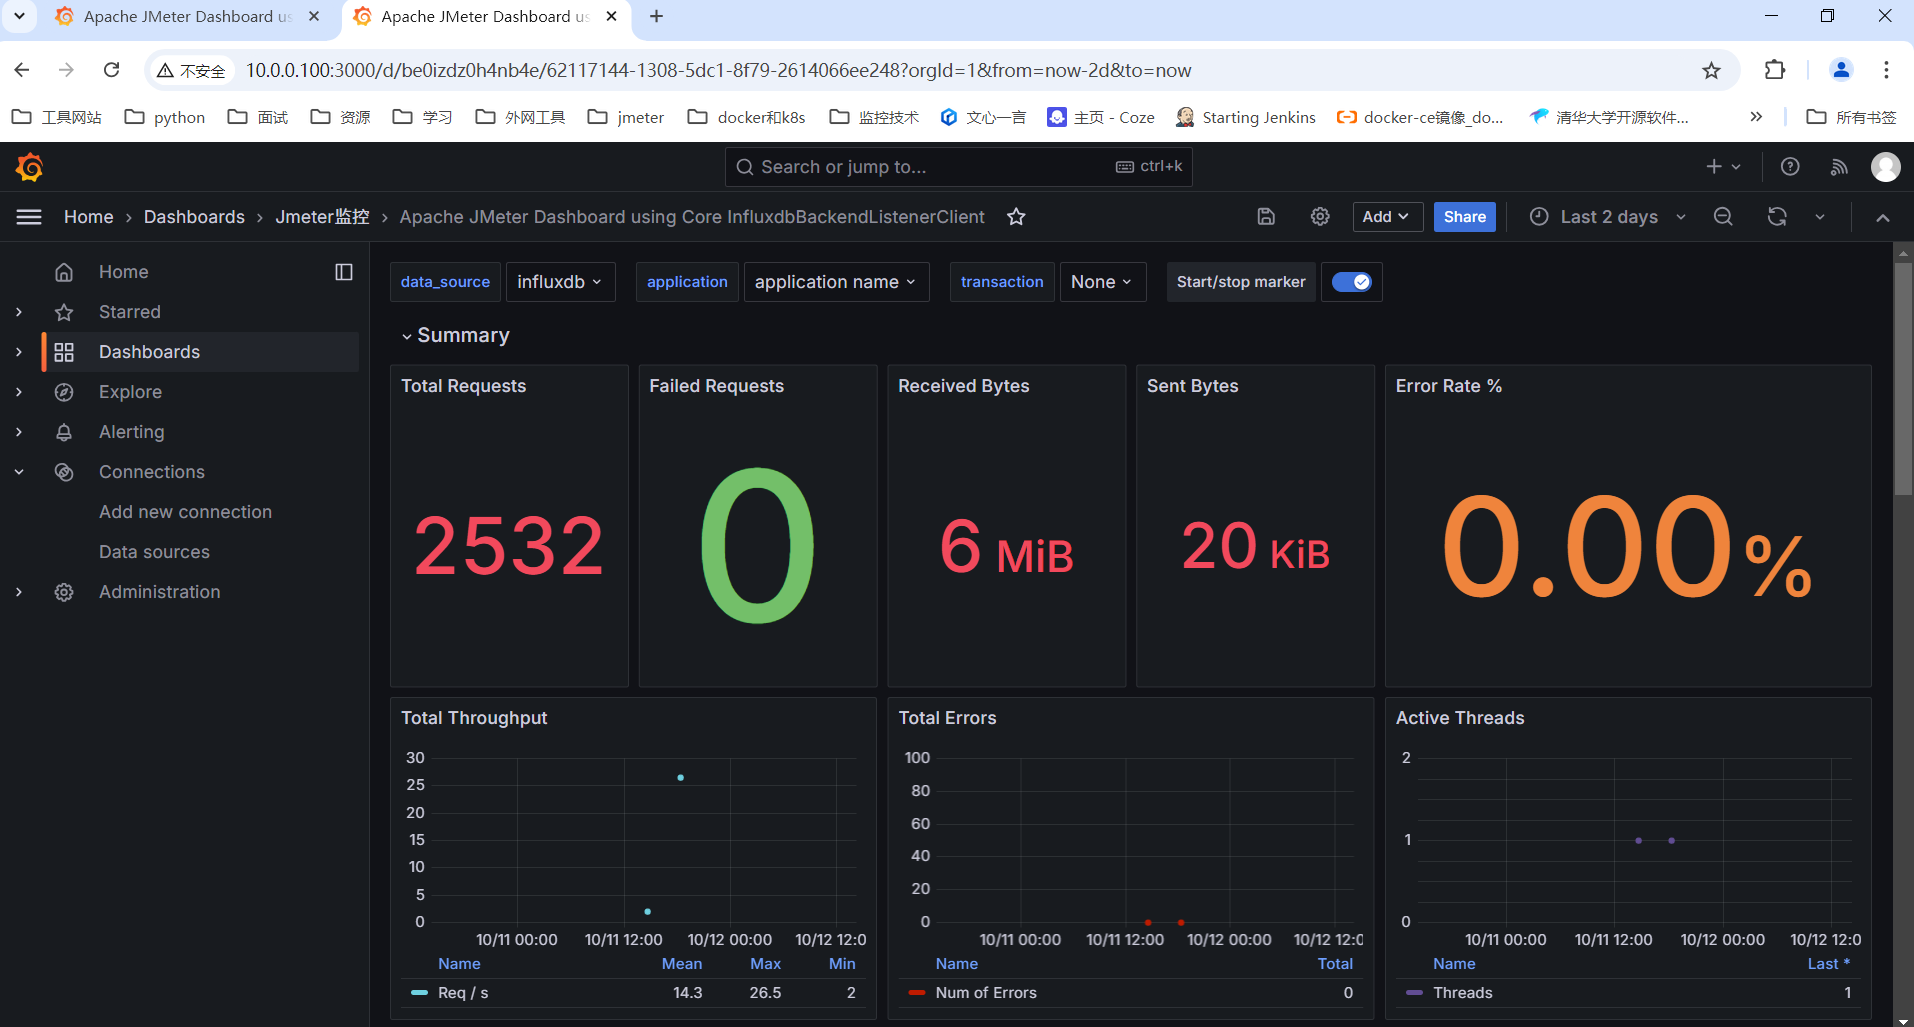Open user profile avatar
The image size is (1914, 1027).
(1886, 167)
